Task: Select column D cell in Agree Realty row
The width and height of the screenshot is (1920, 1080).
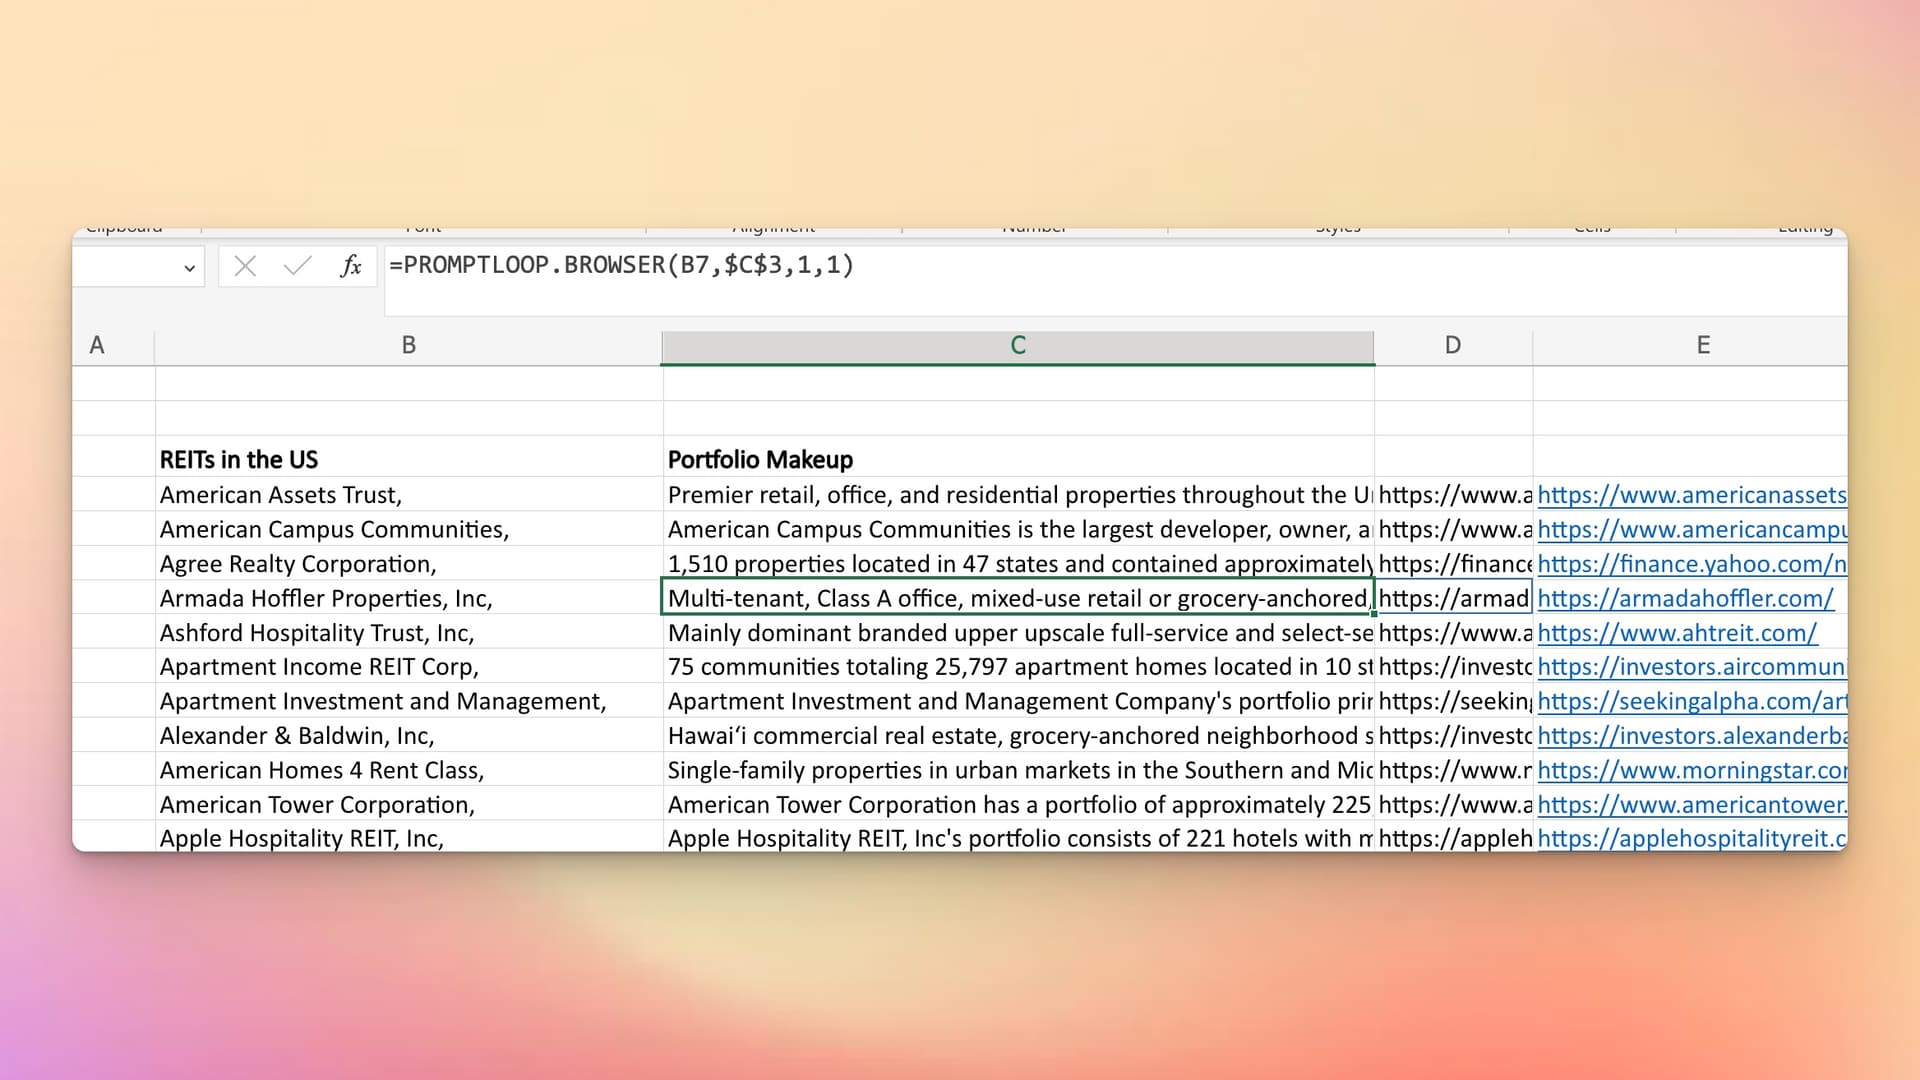Action: click(1454, 564)
